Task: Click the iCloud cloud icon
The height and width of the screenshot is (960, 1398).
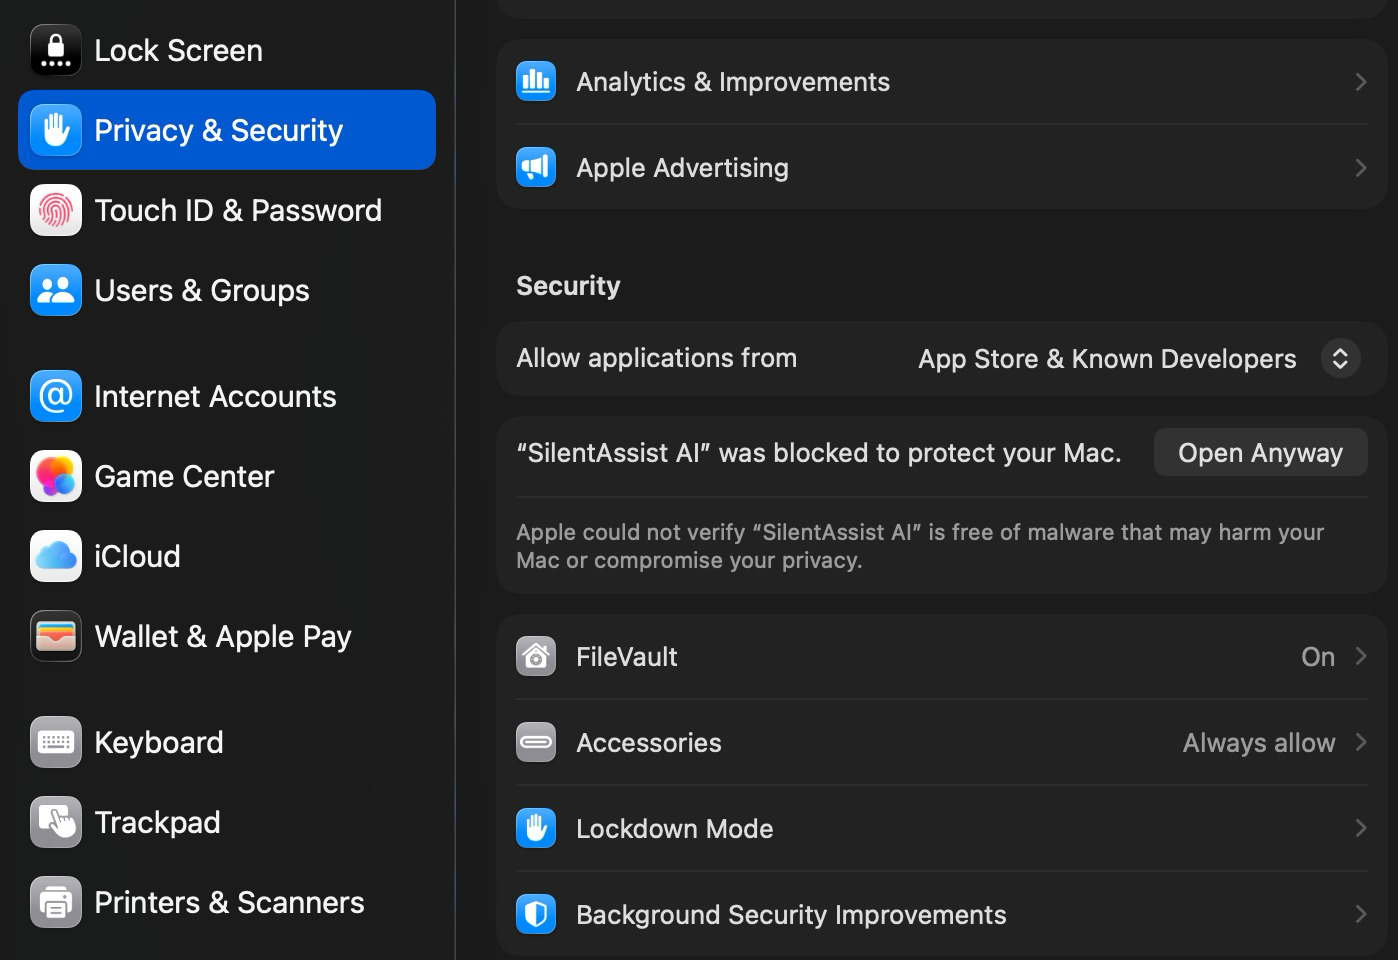Action: coord(56,556)
